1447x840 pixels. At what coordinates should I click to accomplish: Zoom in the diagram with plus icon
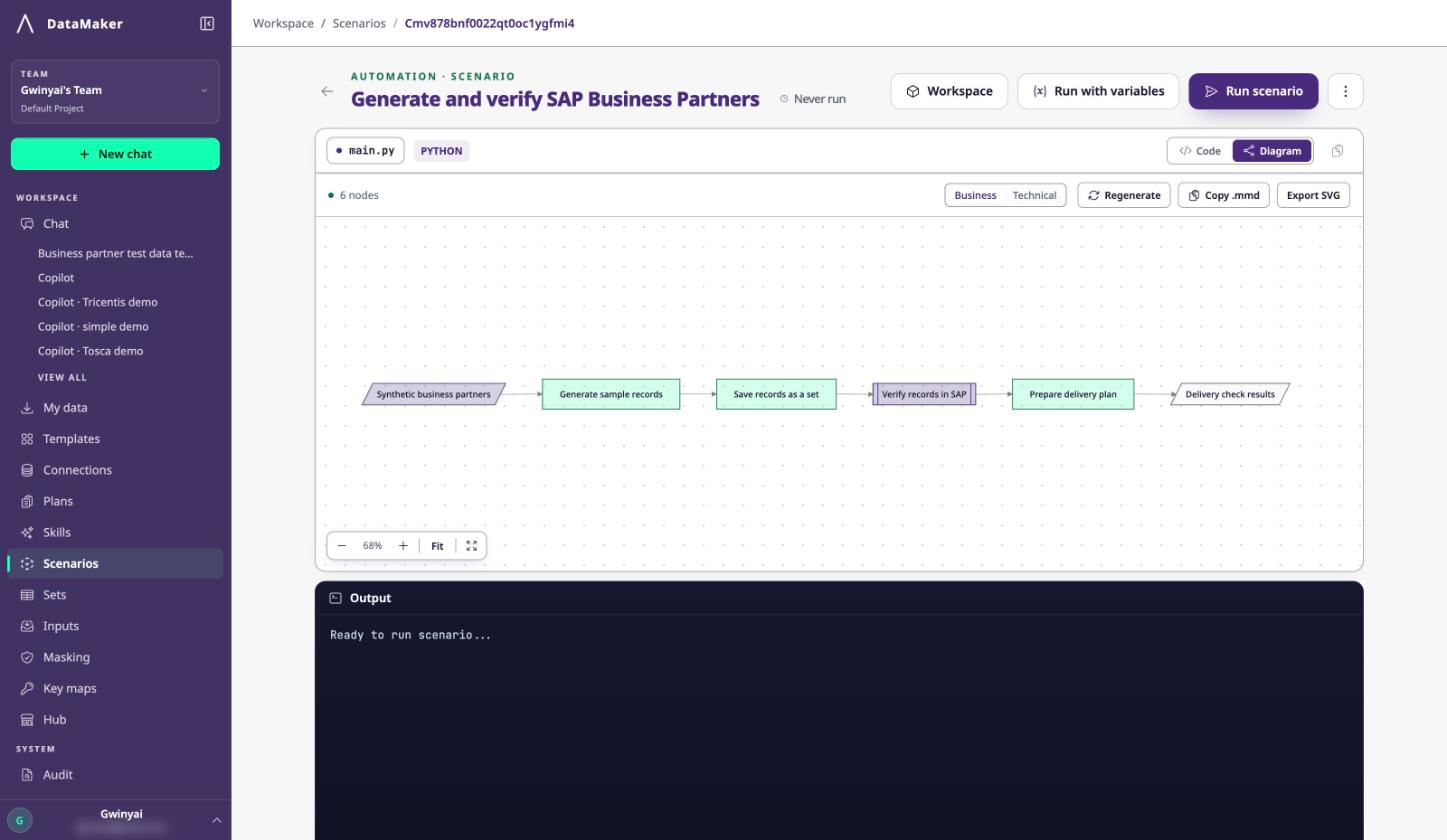click(x=403, y=546)
